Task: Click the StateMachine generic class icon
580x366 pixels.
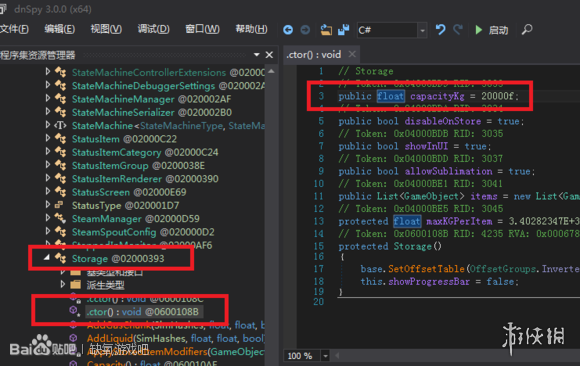Action: [61, 125]
